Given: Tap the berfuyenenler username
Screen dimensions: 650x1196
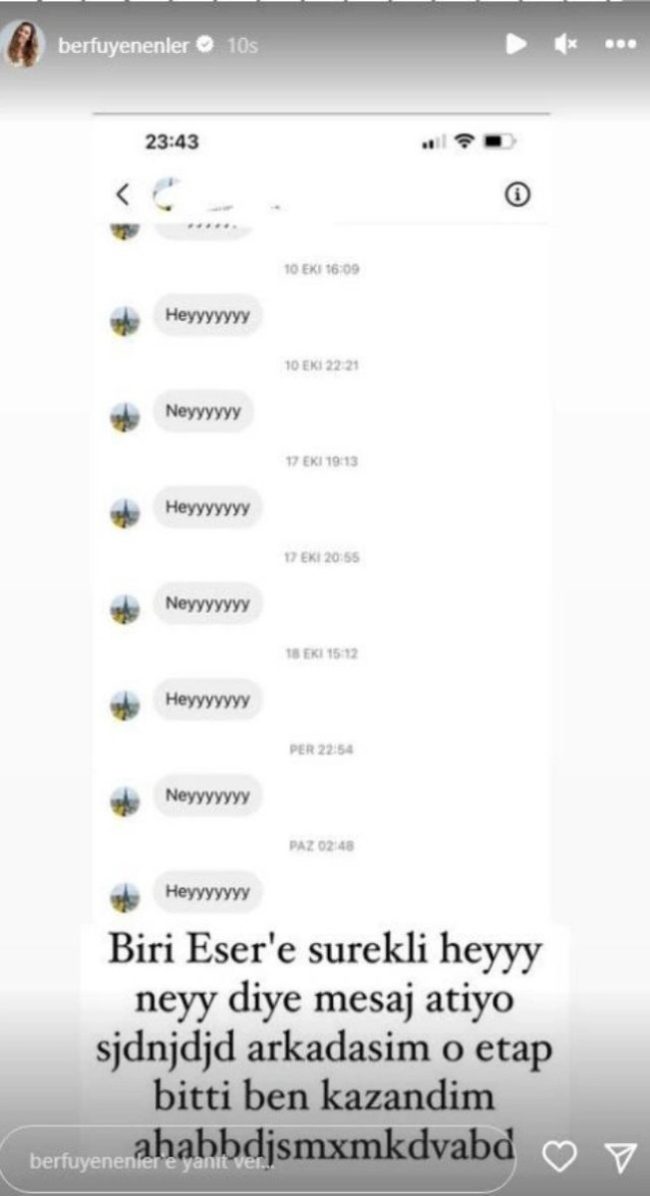Looking at the screenshot, I should tap(124, 46).
